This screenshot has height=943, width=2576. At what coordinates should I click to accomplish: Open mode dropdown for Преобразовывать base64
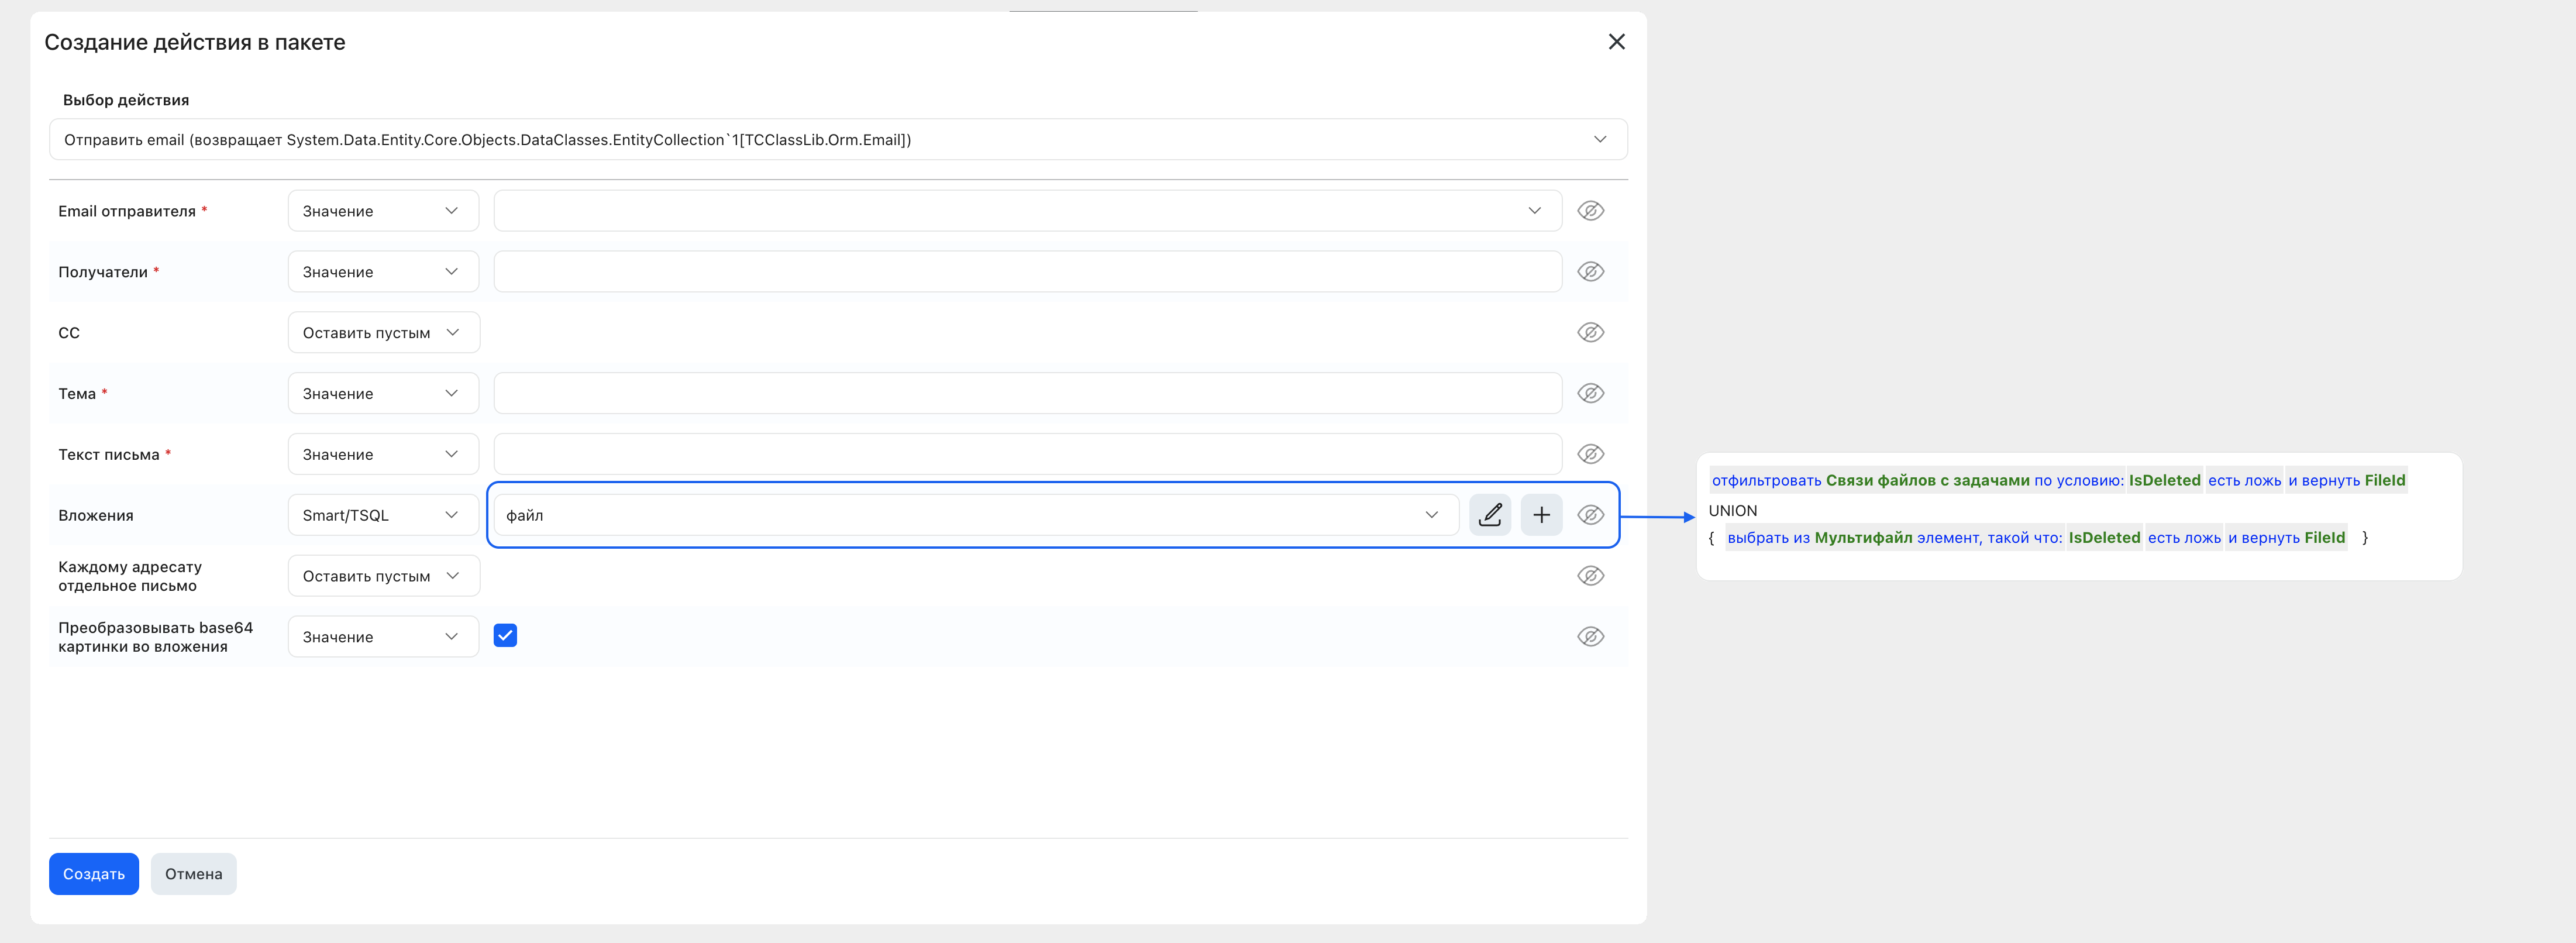(x=383, y=638)
